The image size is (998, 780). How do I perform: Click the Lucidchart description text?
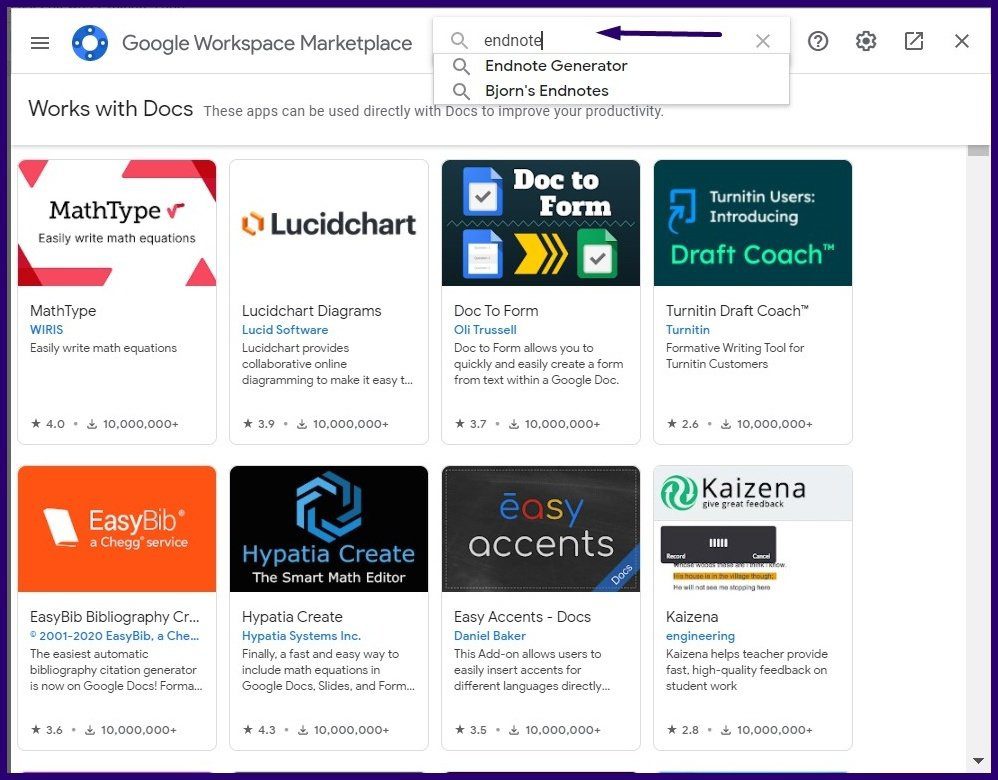click(327, 364)
